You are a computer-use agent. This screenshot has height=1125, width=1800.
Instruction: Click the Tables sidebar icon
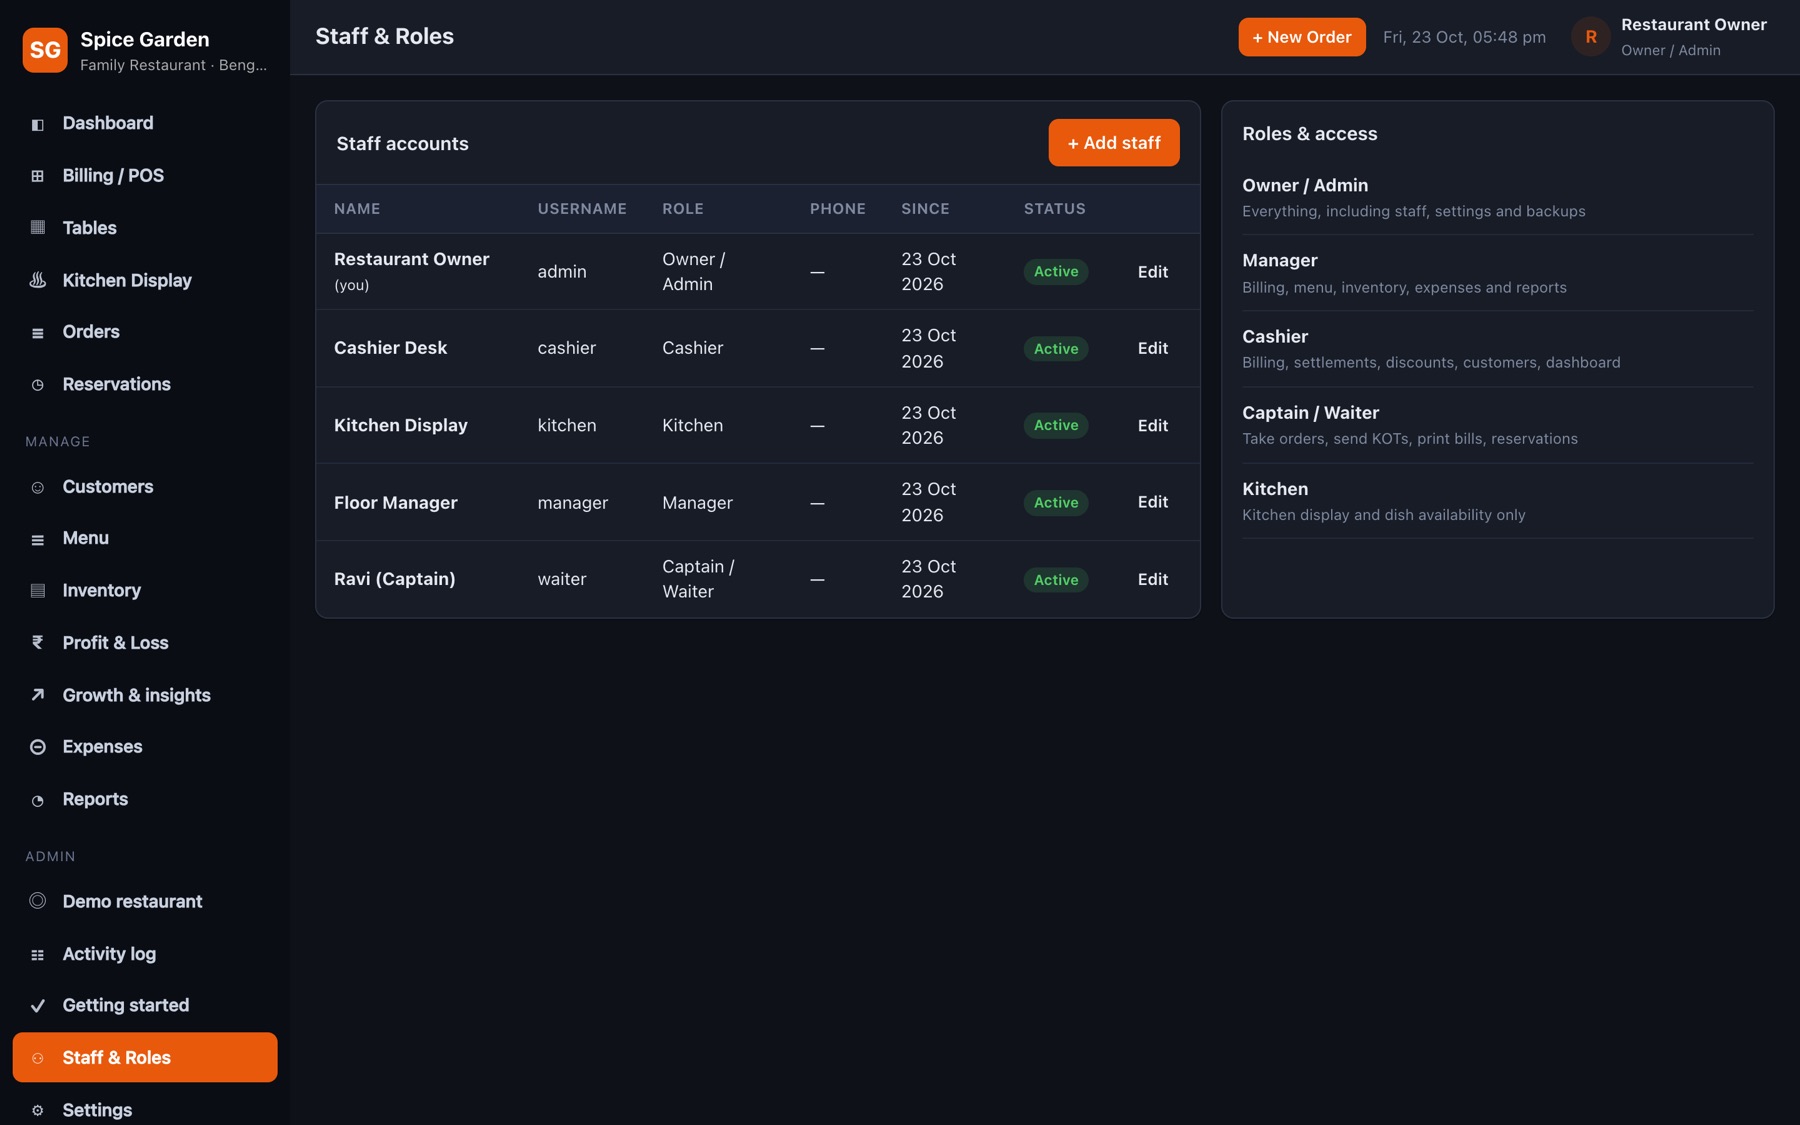[x=38, y=228]
